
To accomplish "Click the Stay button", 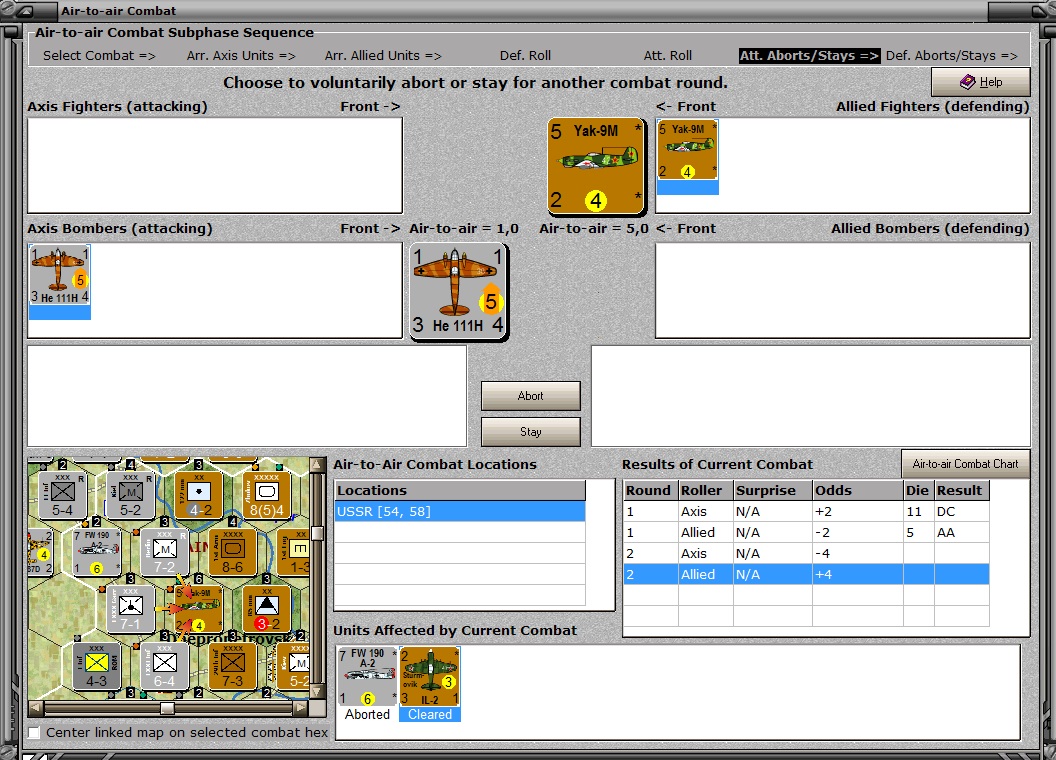I will 531,432.
